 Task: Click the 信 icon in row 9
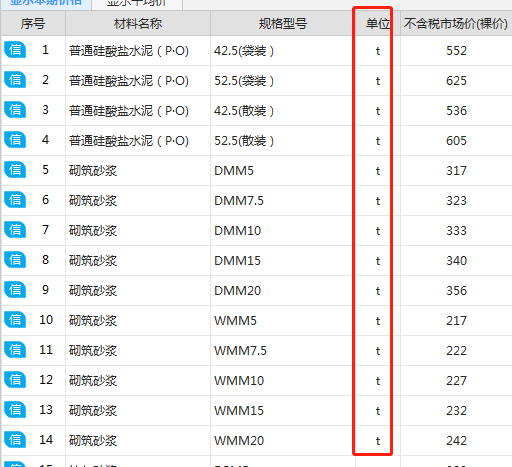click(15, 290)
